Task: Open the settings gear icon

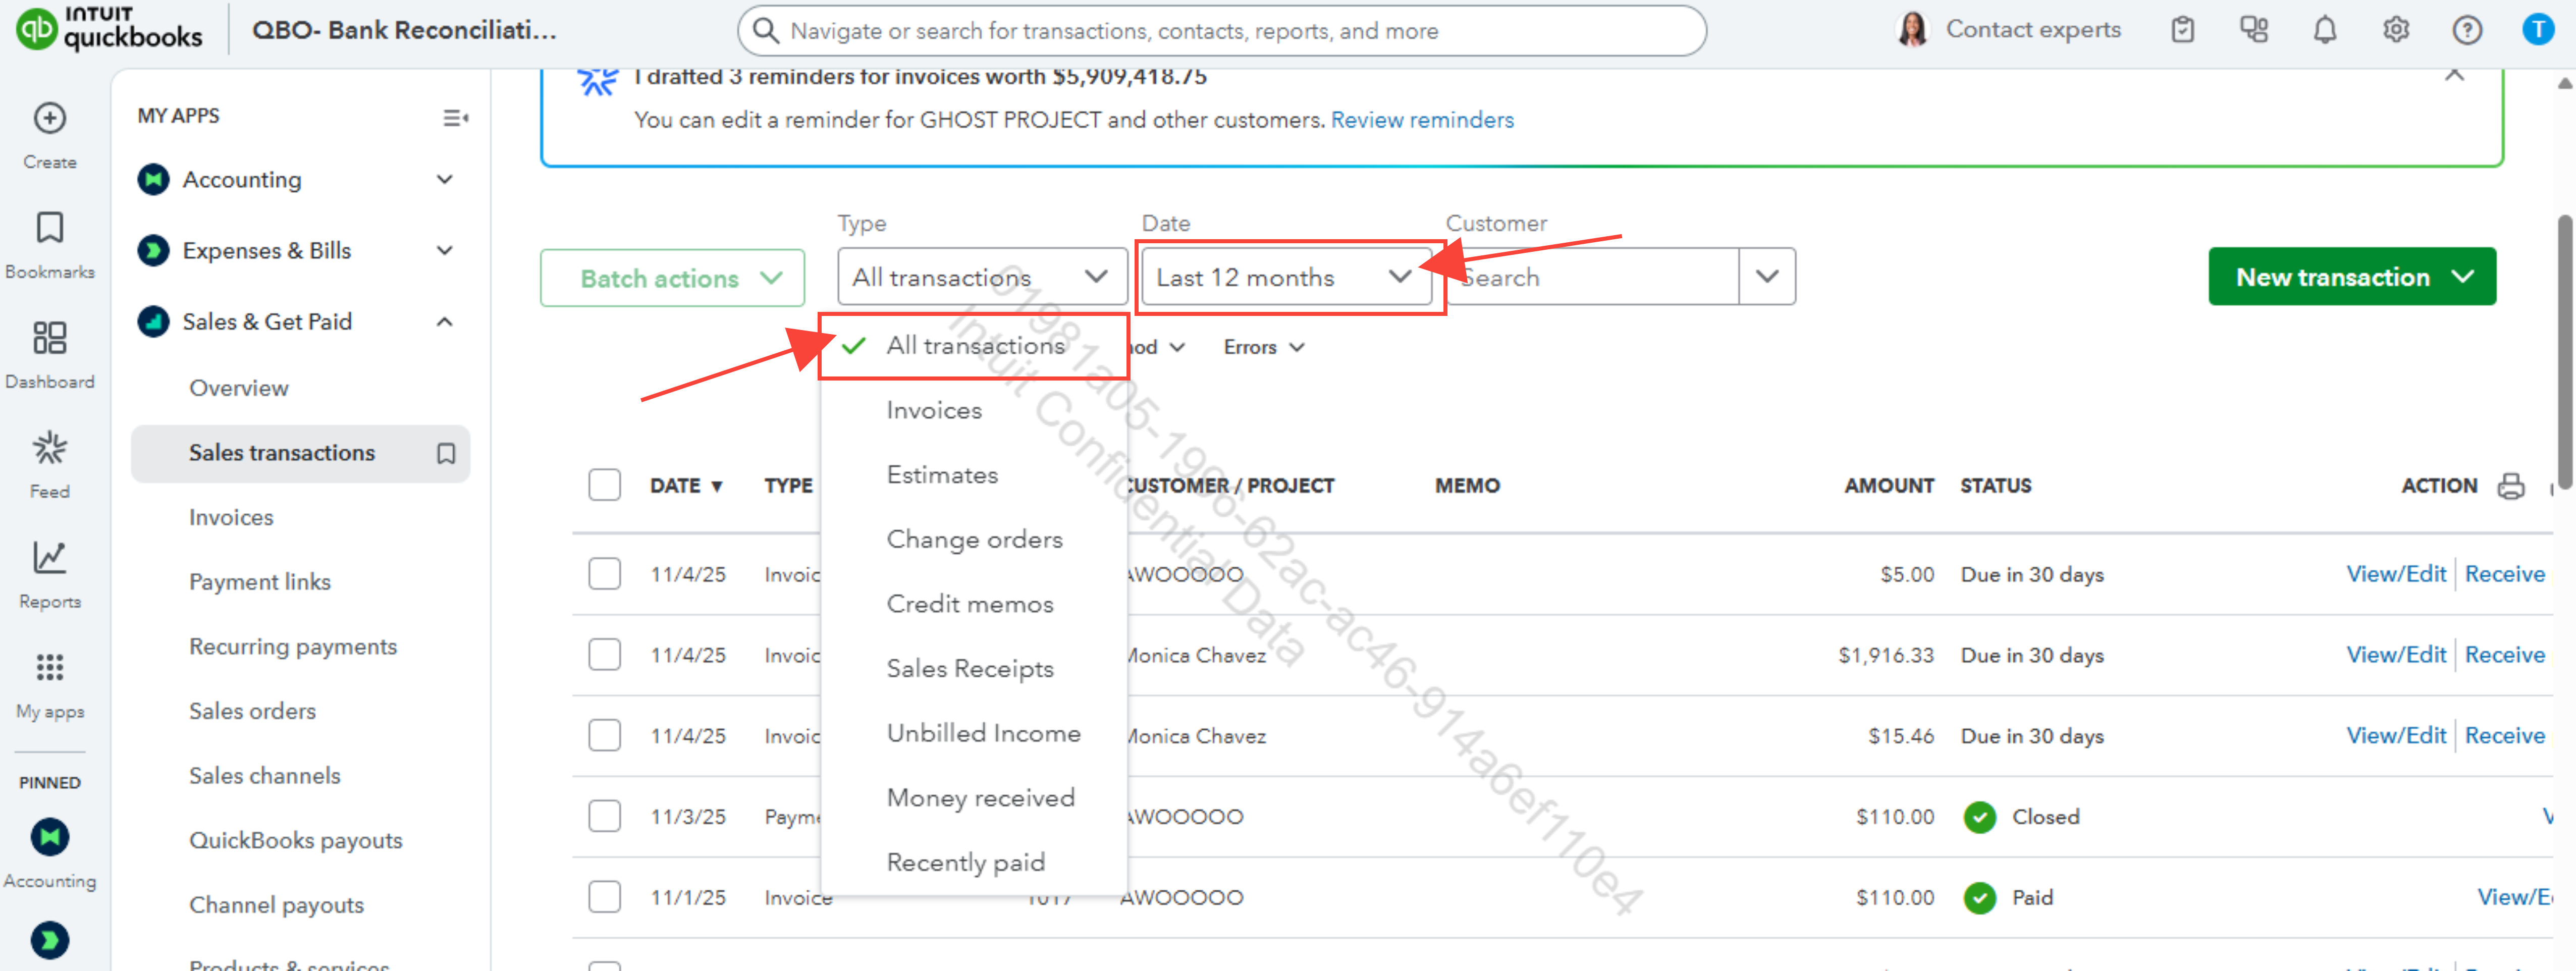Action: (x=2395, y=30)
